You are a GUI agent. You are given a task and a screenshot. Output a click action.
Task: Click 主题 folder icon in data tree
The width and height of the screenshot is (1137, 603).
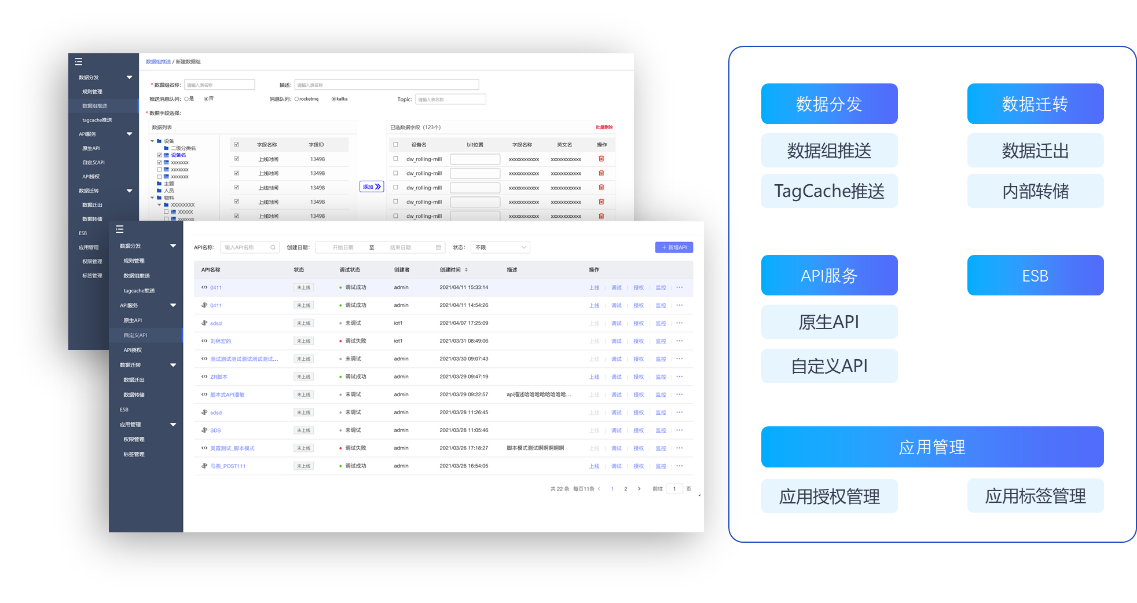point(159,183)
